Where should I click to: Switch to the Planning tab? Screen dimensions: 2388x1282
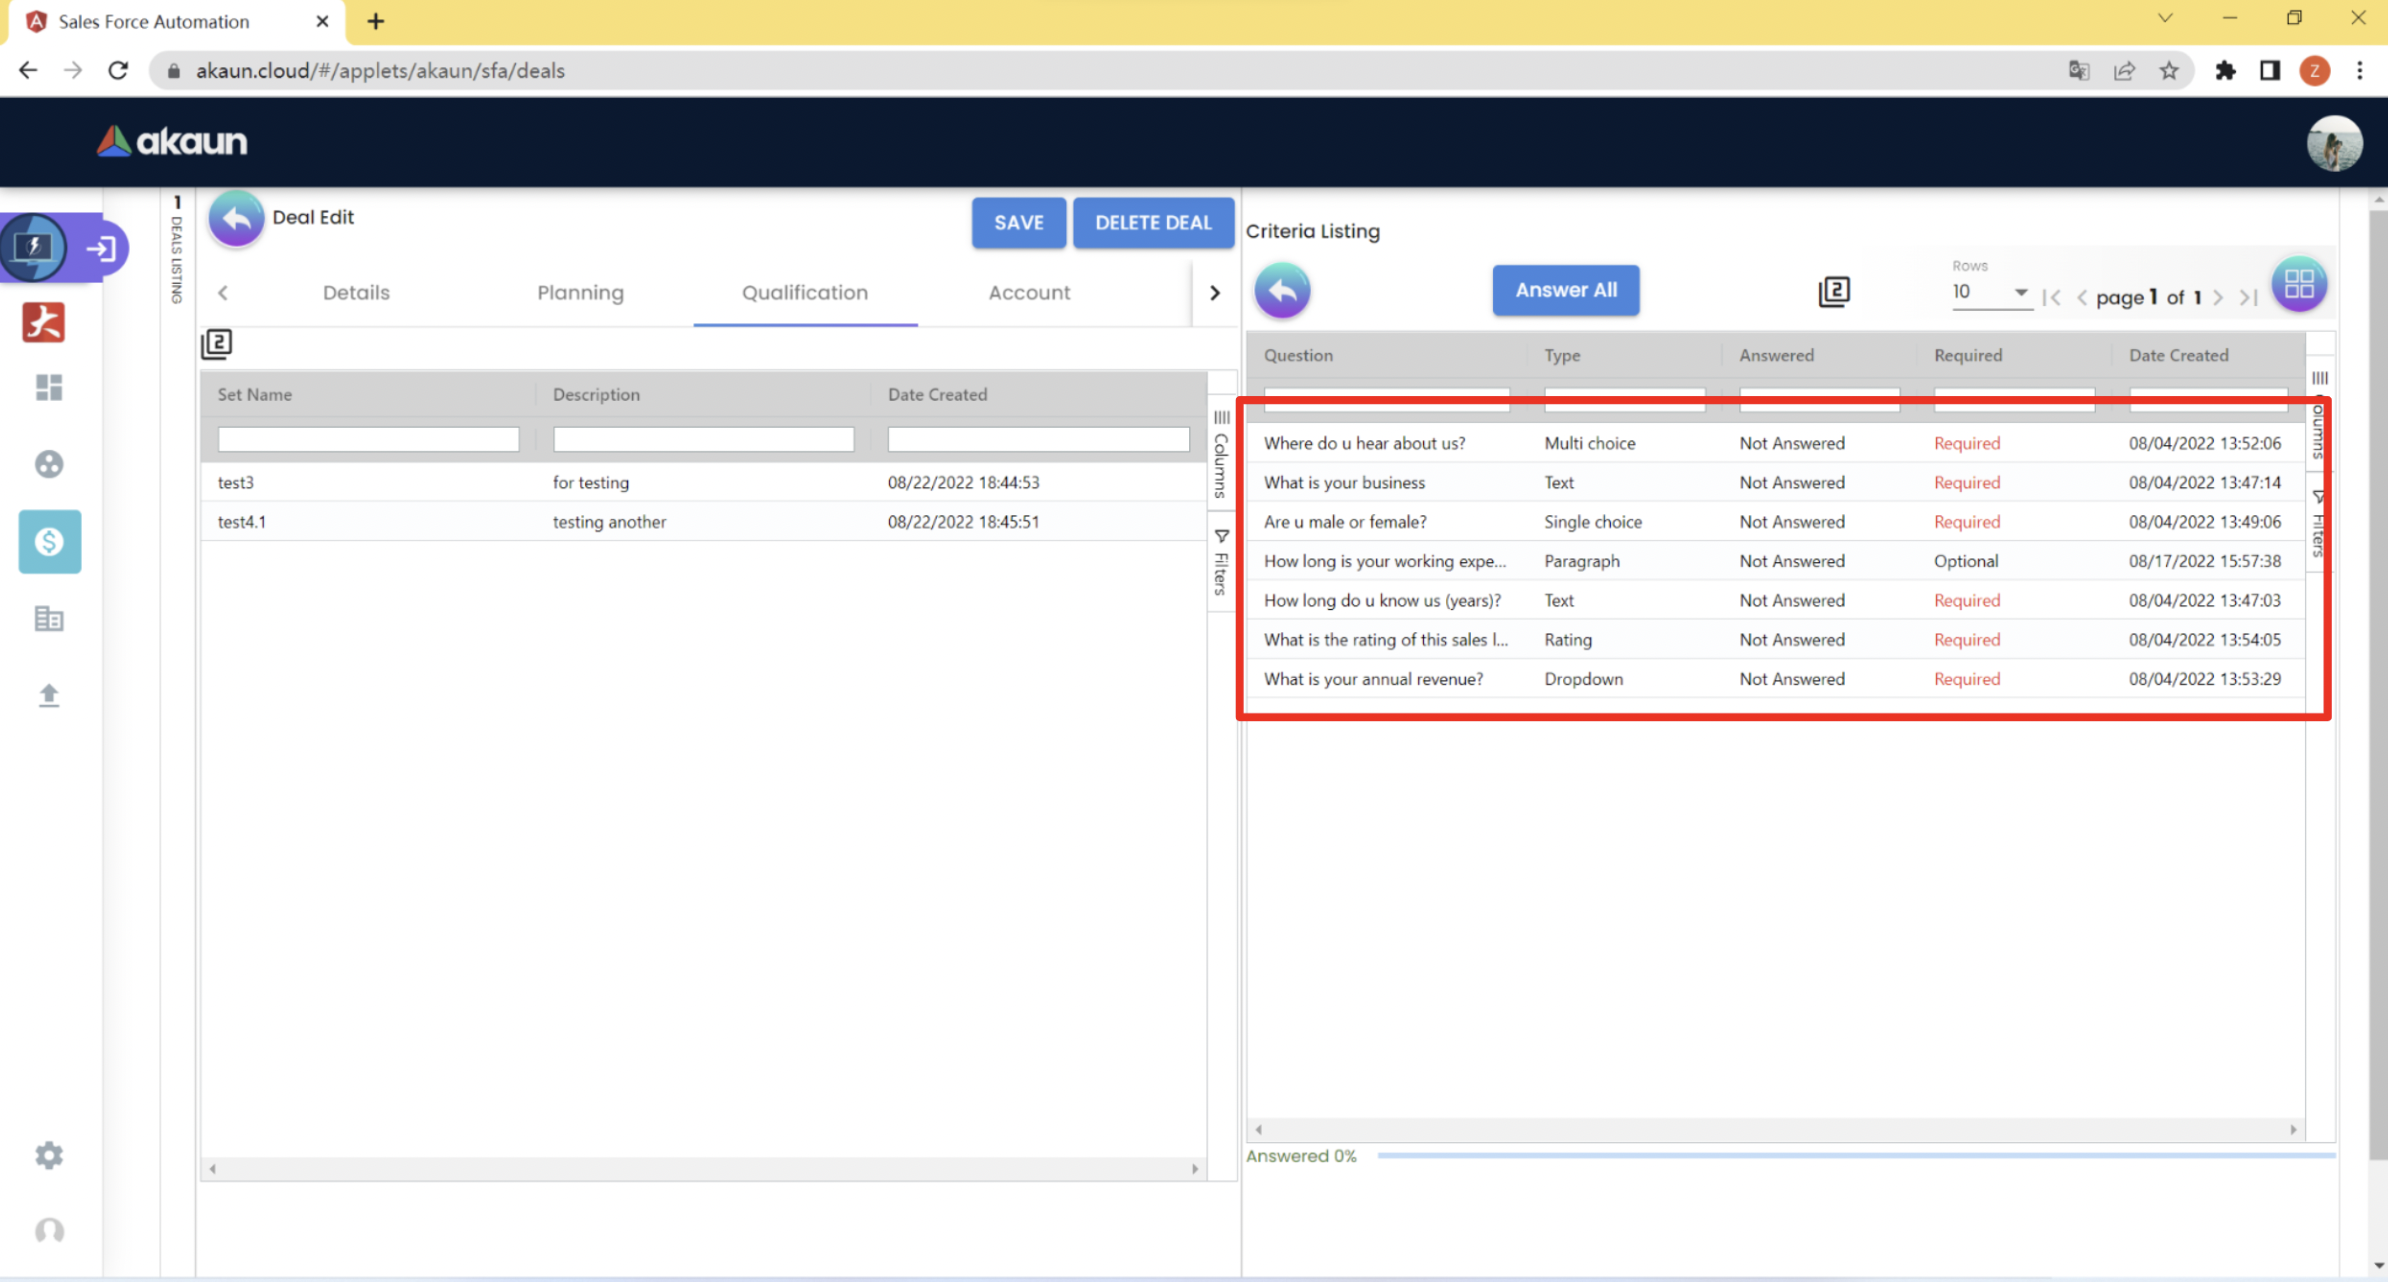[x=580, y=293]
